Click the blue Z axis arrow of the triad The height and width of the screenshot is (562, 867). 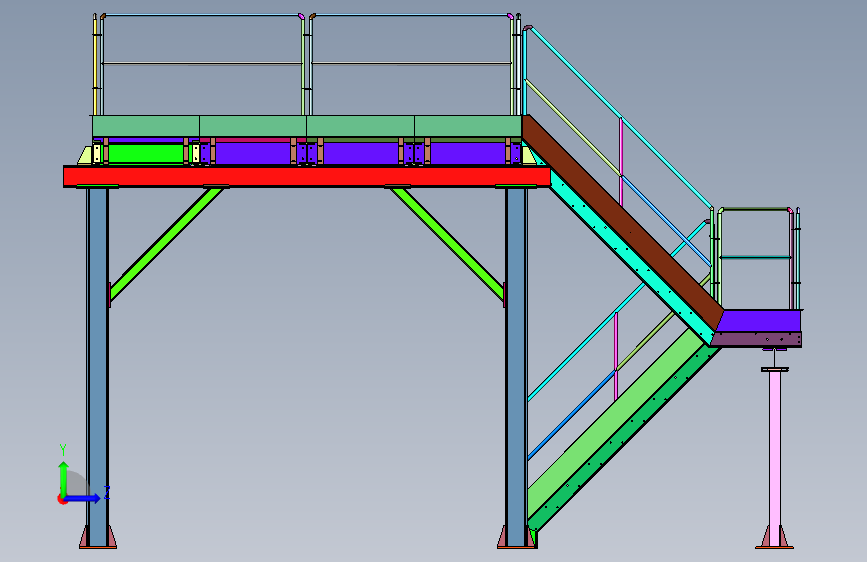84,498
